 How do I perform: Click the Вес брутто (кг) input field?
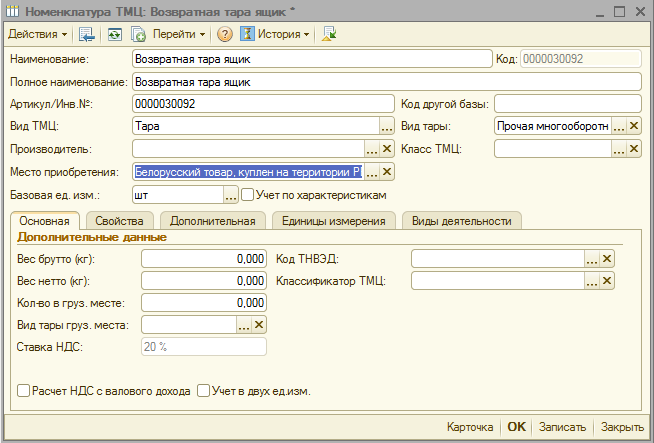click(x=204, y=258)
